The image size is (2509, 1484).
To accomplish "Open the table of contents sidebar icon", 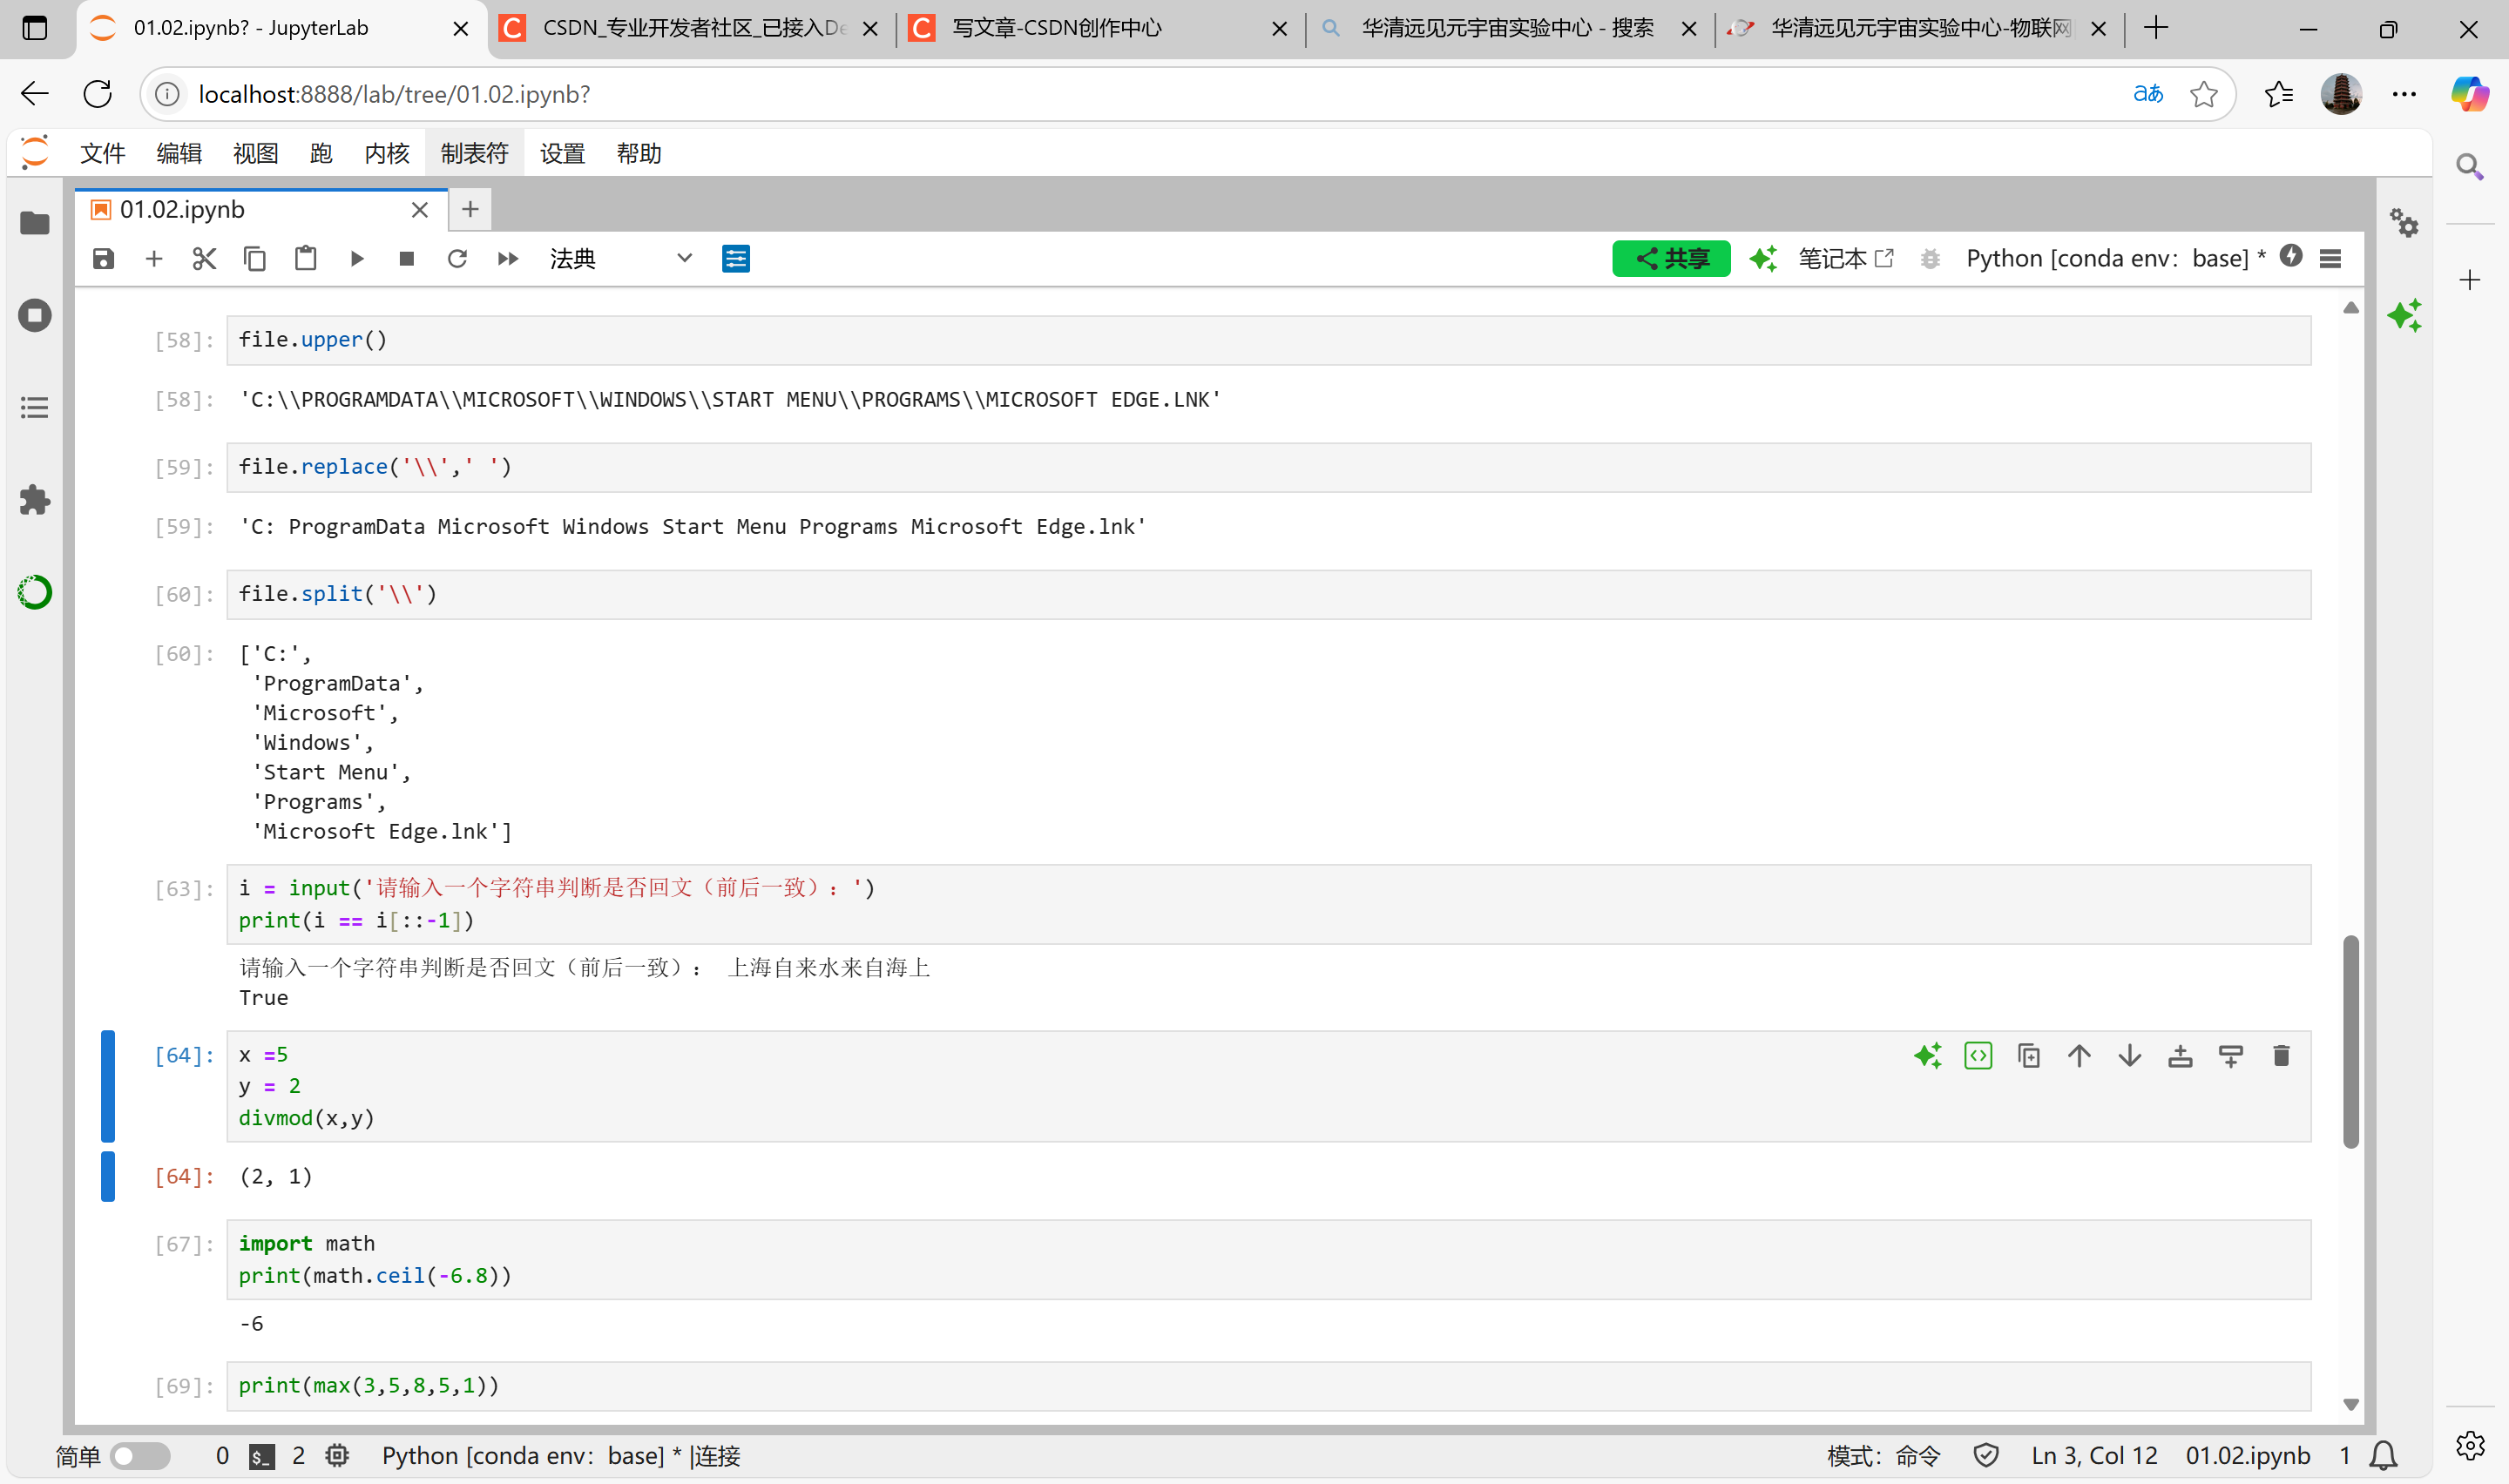I will (34, 407).
